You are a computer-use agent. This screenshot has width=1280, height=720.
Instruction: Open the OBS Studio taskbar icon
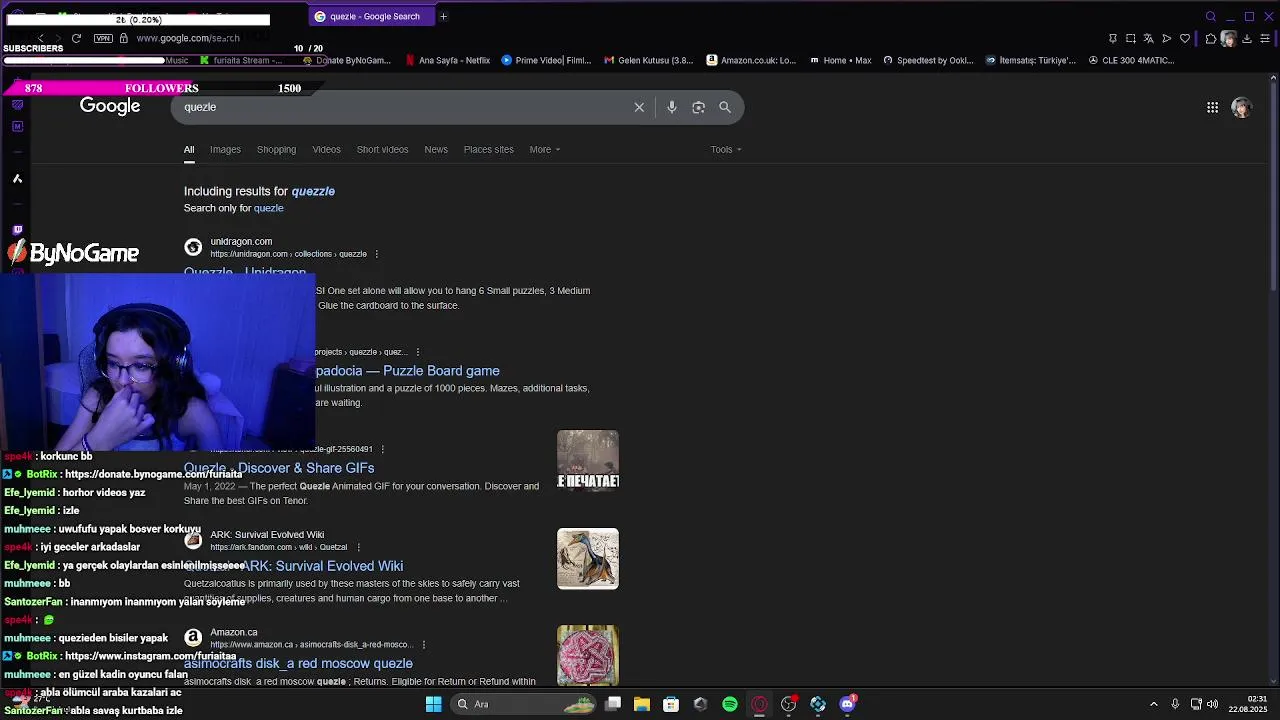(789, 704)
